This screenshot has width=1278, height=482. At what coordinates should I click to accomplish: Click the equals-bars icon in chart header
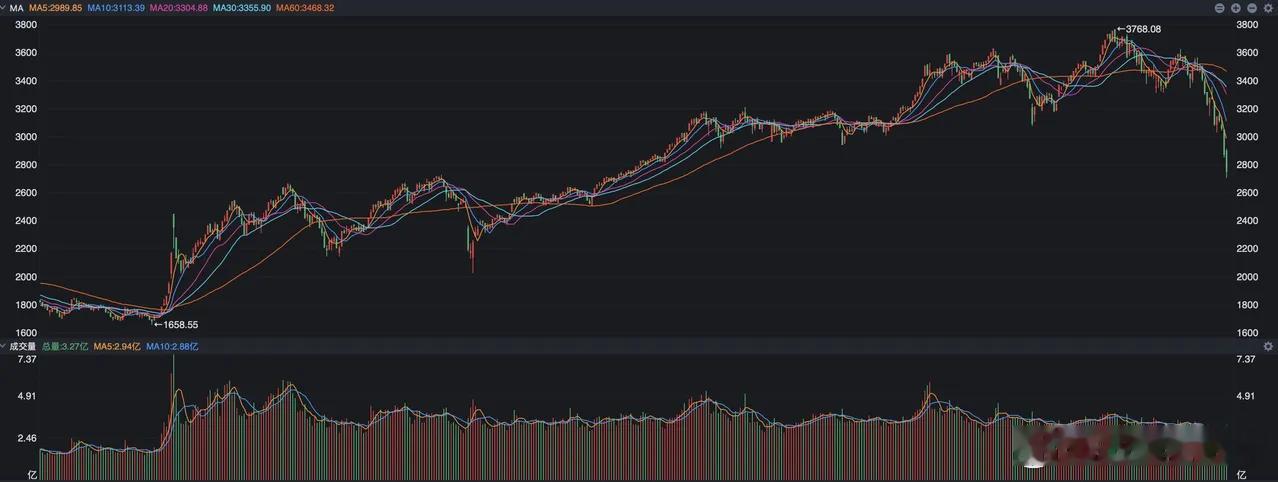point(1220,8)
